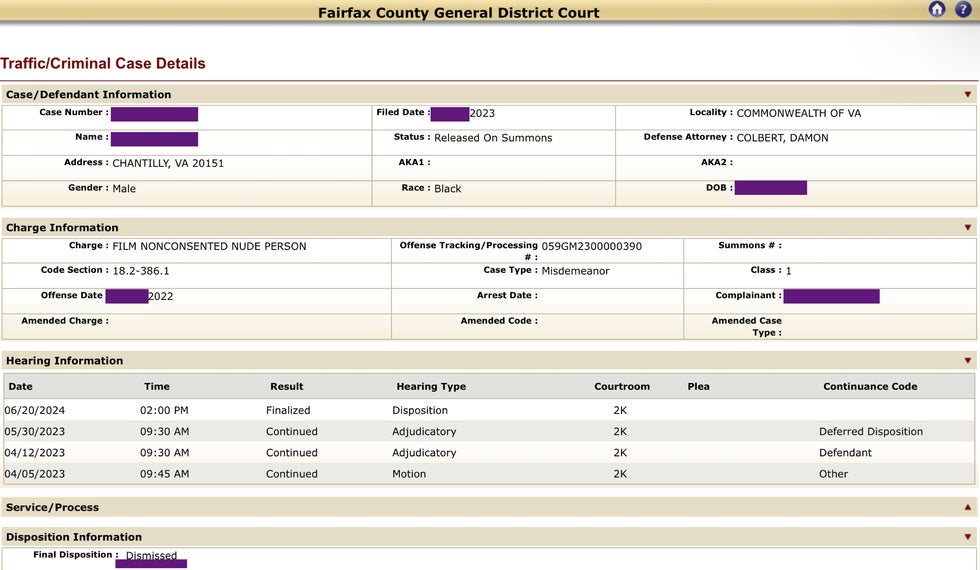Click the code section 18.2-386.1 value

(x=141, y=271)
